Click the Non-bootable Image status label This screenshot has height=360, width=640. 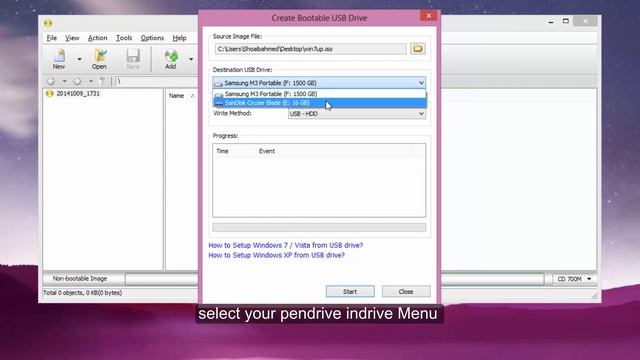click(80, 278)
